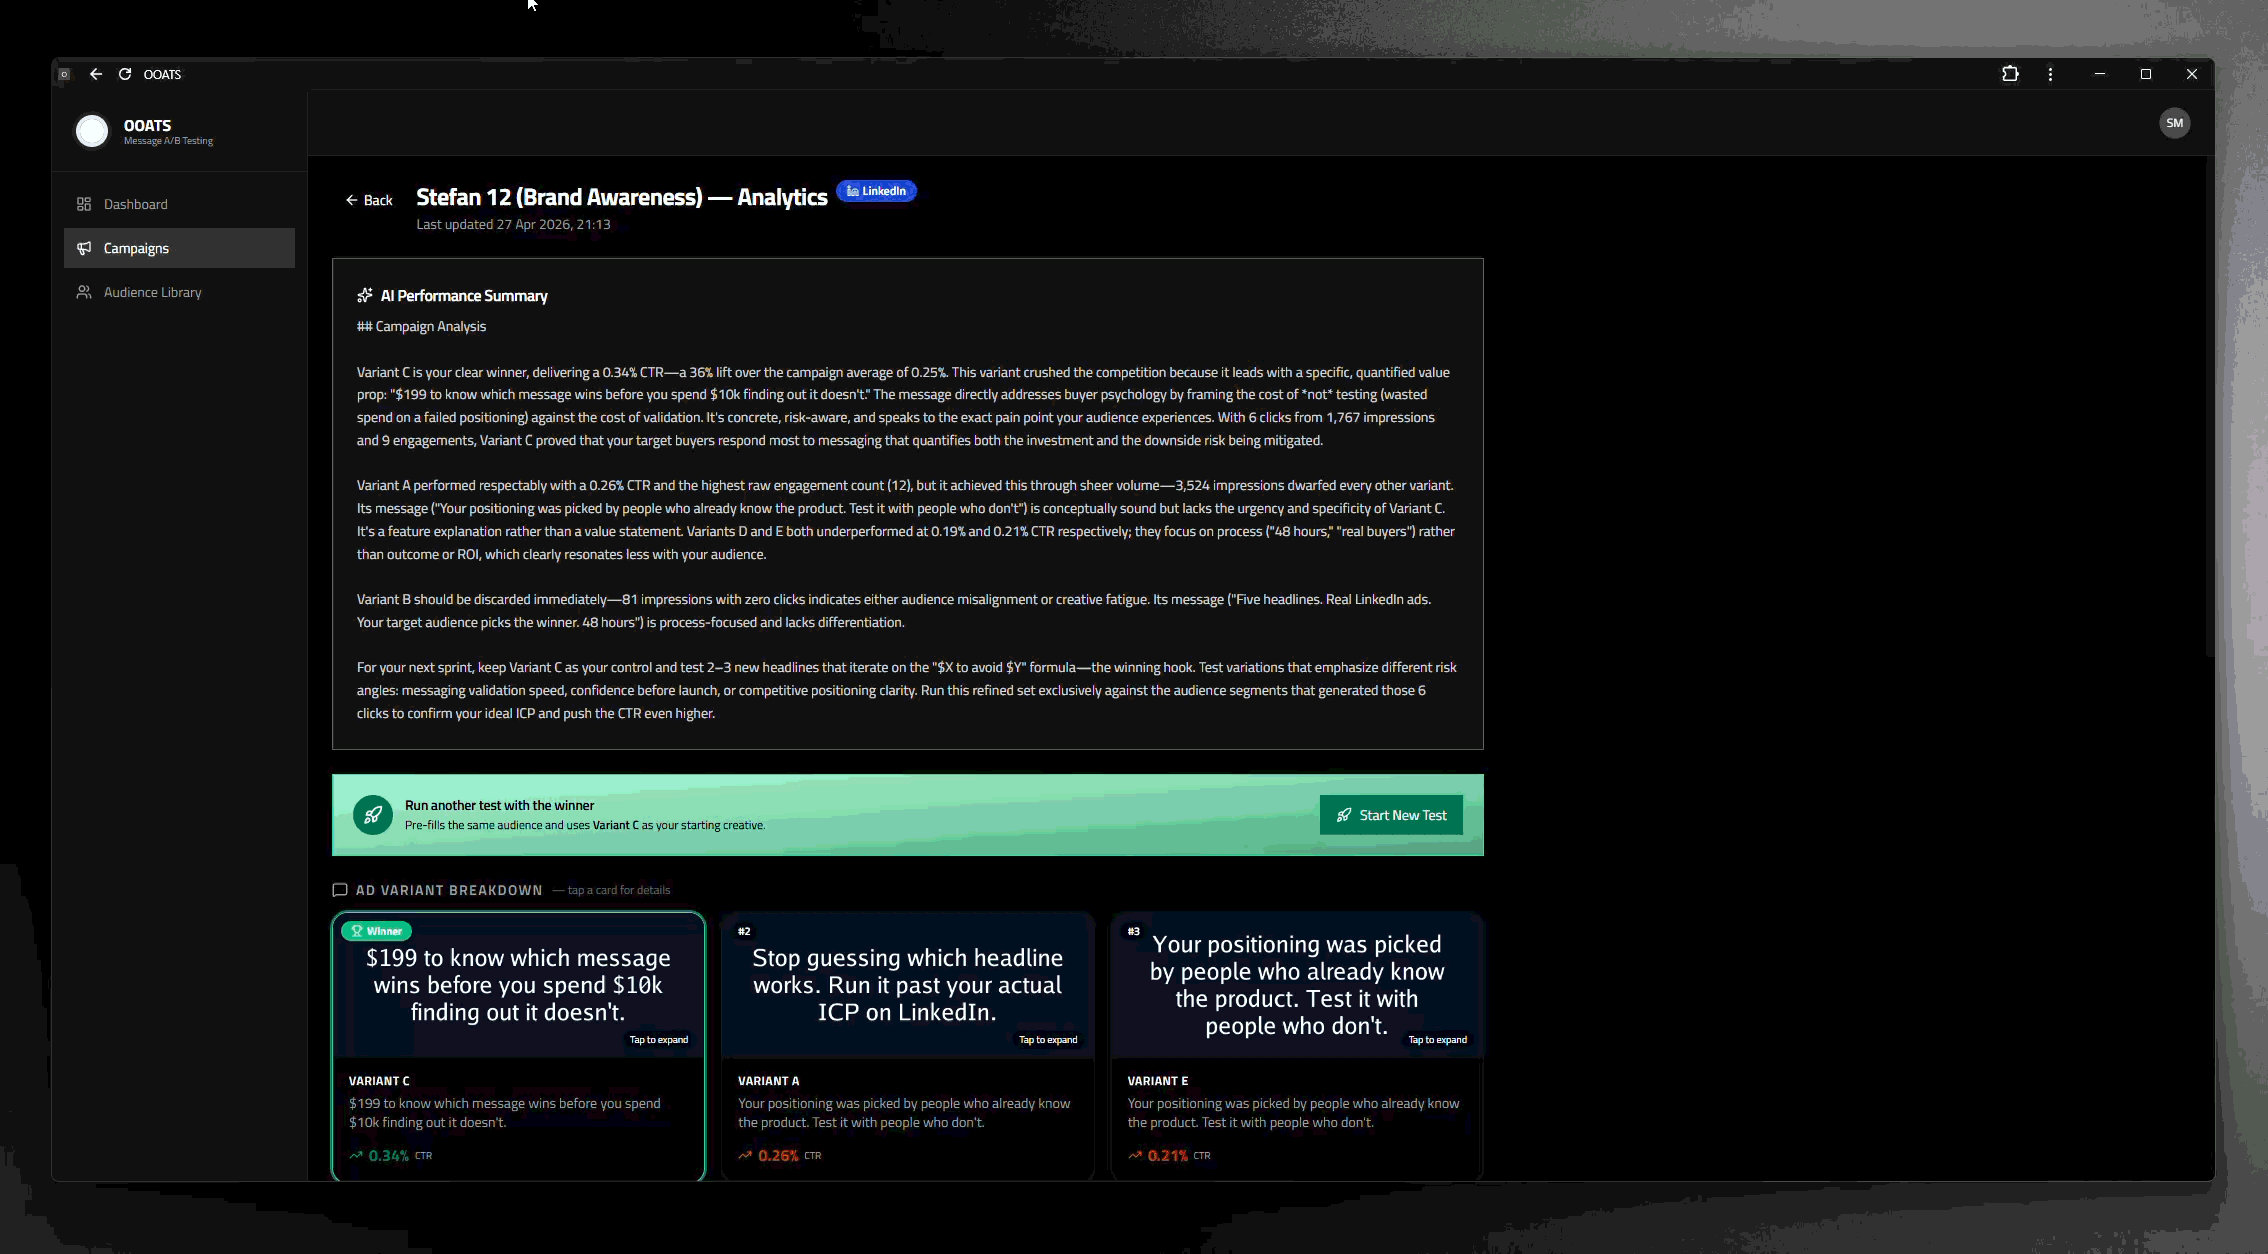
Task: Click the Variant E 0.21% trend icon
Action: [x=1135, y=1155]
